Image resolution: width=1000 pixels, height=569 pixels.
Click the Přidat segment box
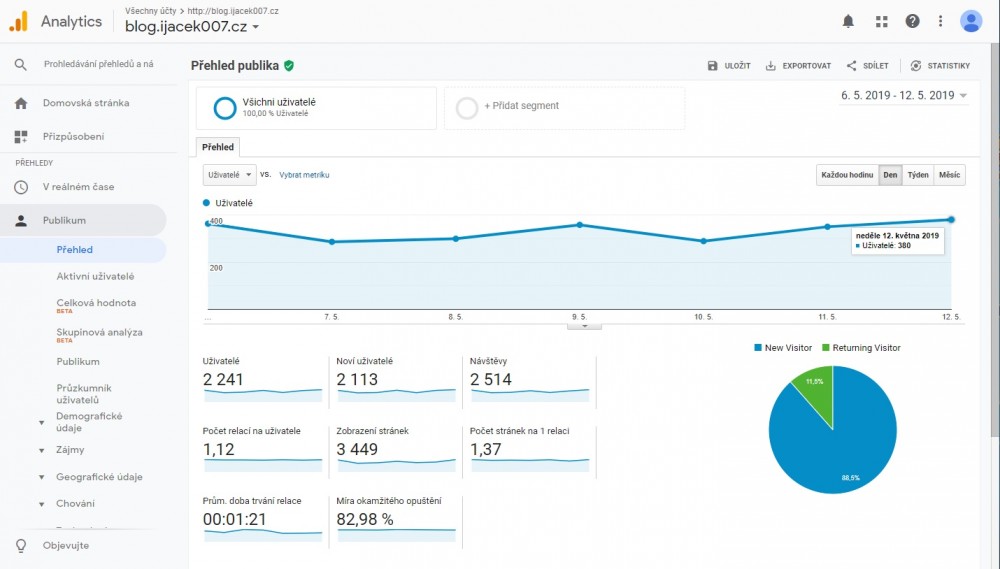(564, 107)
